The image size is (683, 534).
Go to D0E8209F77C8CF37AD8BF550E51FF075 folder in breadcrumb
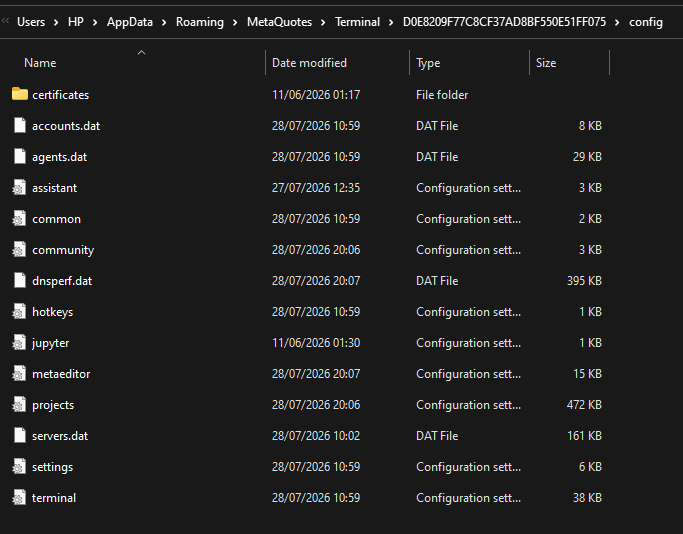pyautogui.click(x=504, y=22)
